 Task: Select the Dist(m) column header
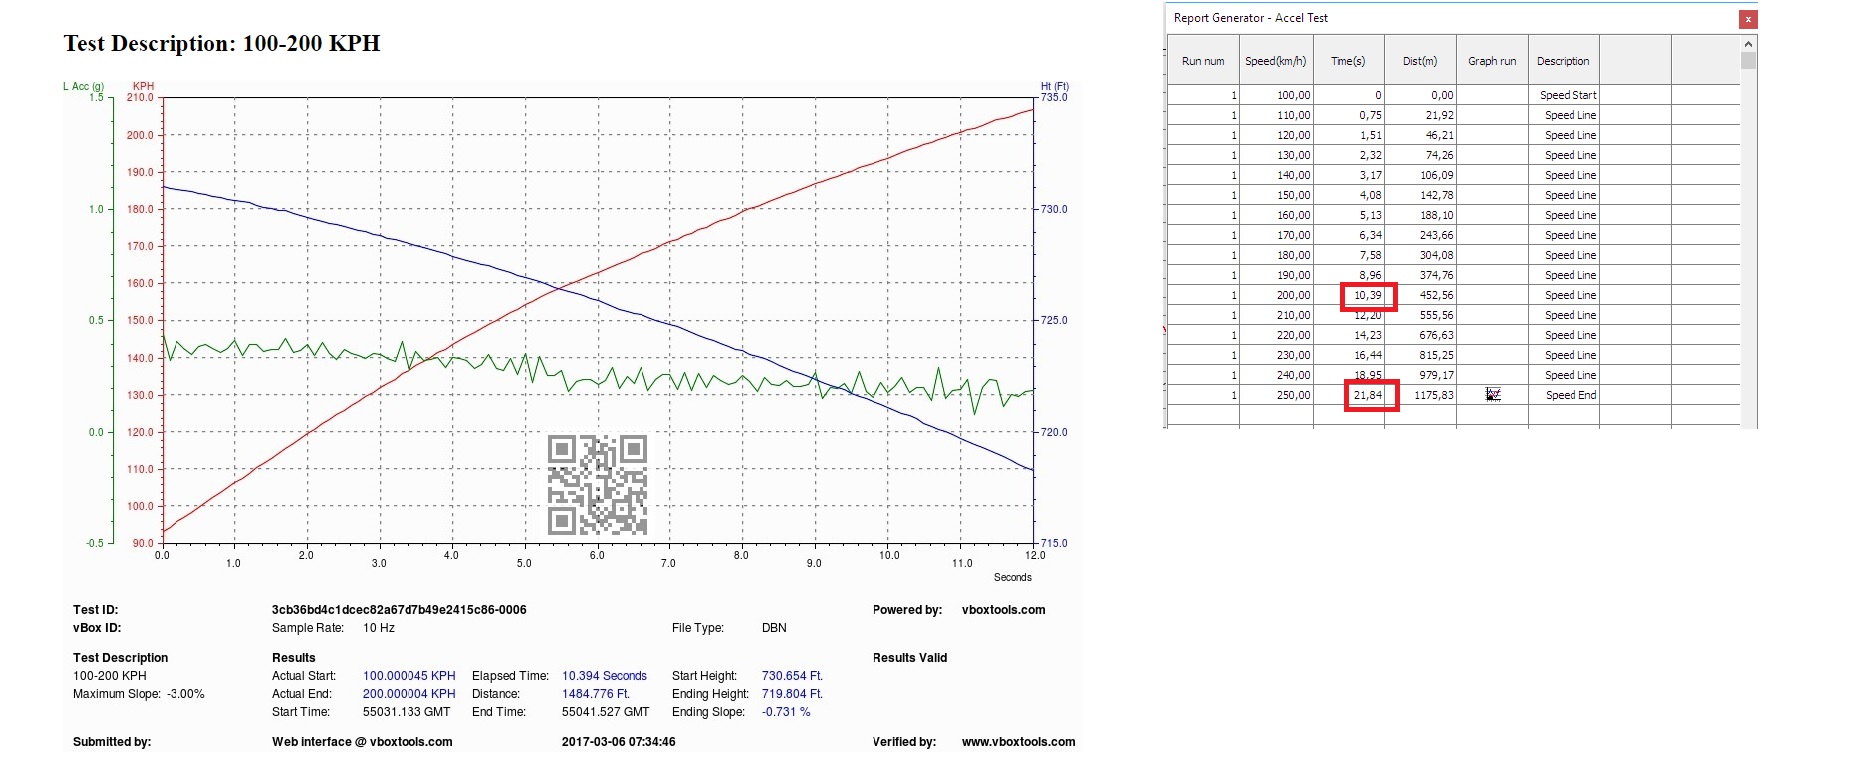tap(1419, 61)
